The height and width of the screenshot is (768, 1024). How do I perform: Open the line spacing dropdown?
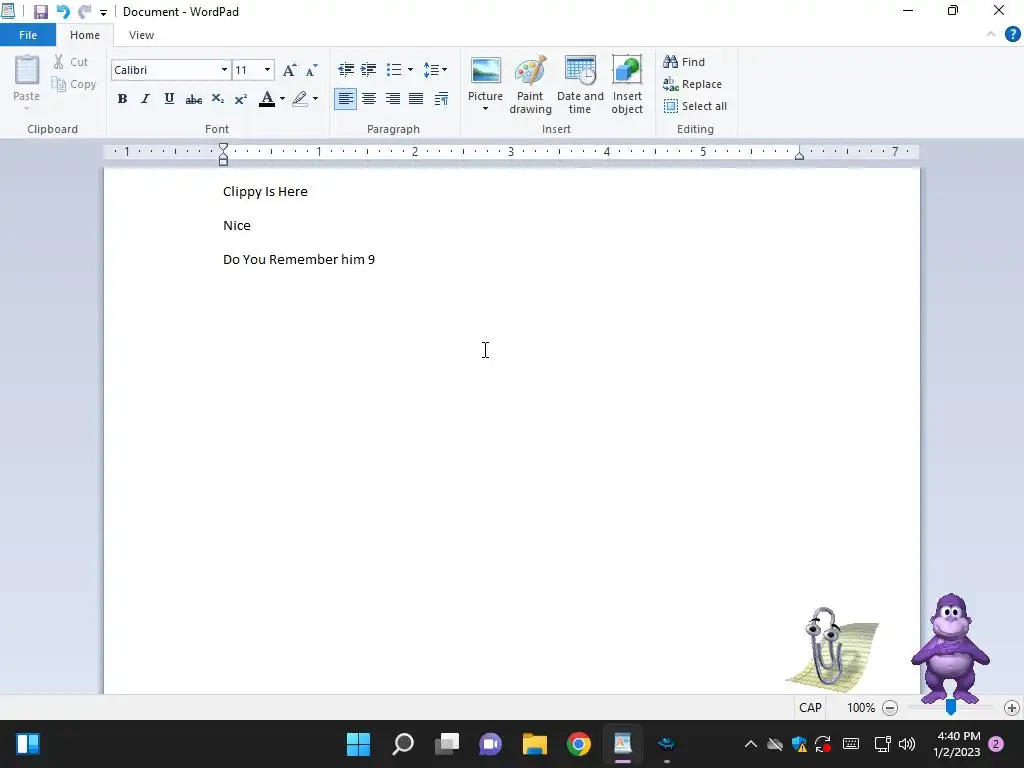coord(435,69)
